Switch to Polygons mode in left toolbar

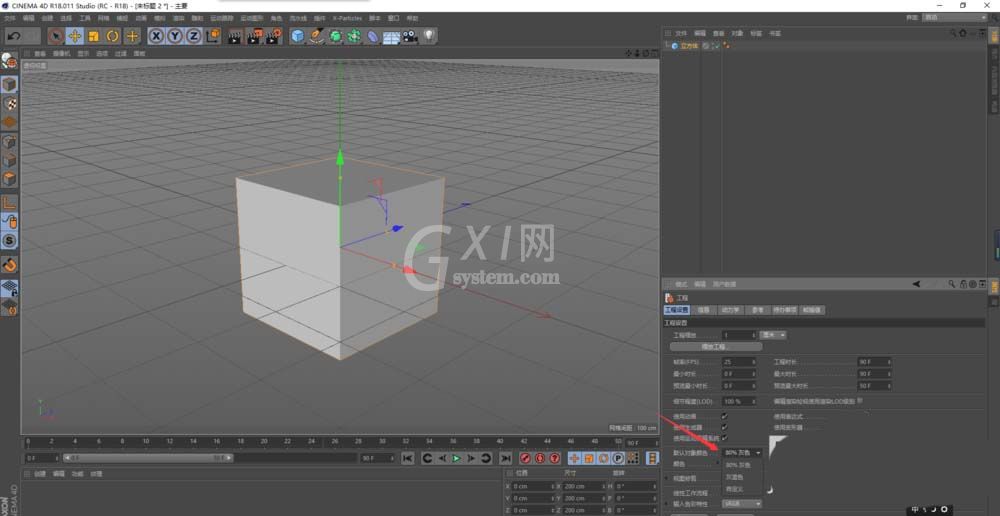click(x=10, y=180)
